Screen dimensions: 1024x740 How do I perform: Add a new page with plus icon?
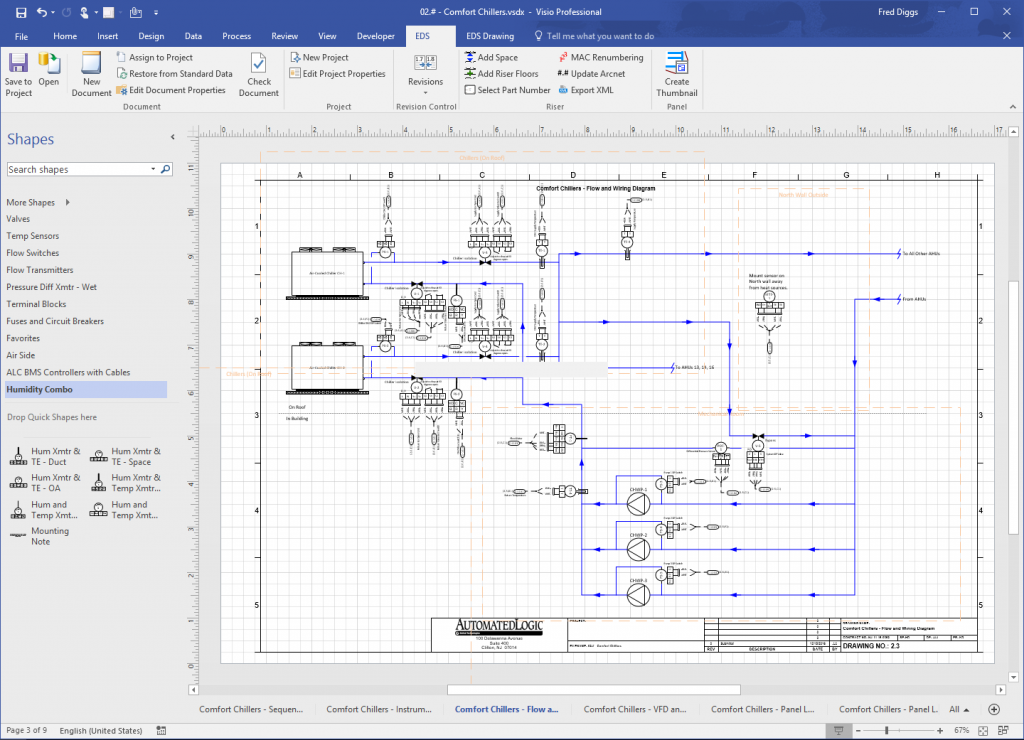pyautogui.click(x=994, y=709)
